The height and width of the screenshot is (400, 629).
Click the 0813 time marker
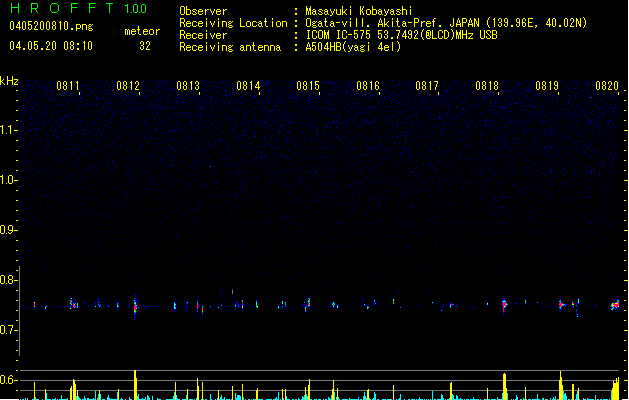[x=188, y=86]
